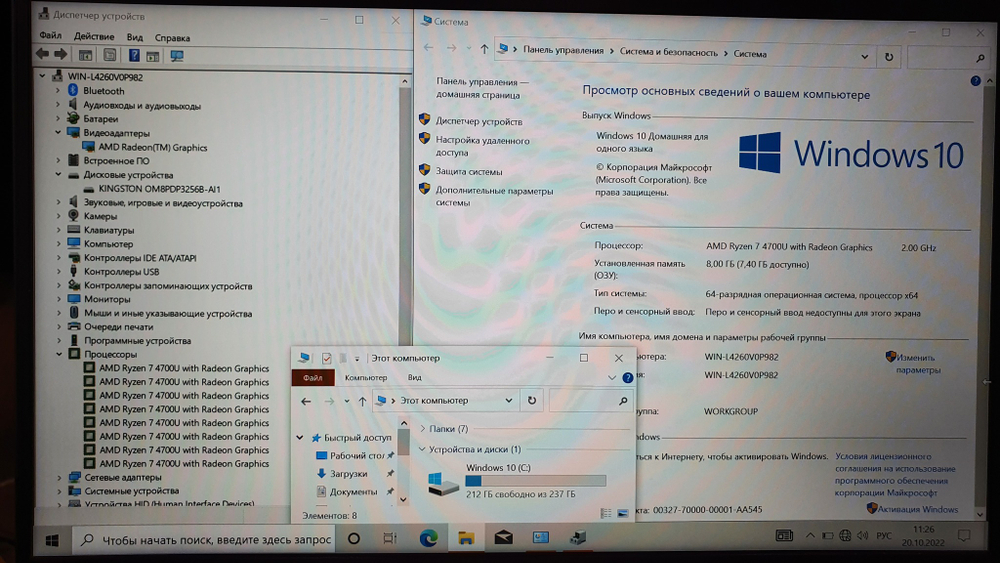Expand Папки (7) group in Explorer
Viewport: 1000px width, 563px height.
pyautogui.click(x=422, y=428)
